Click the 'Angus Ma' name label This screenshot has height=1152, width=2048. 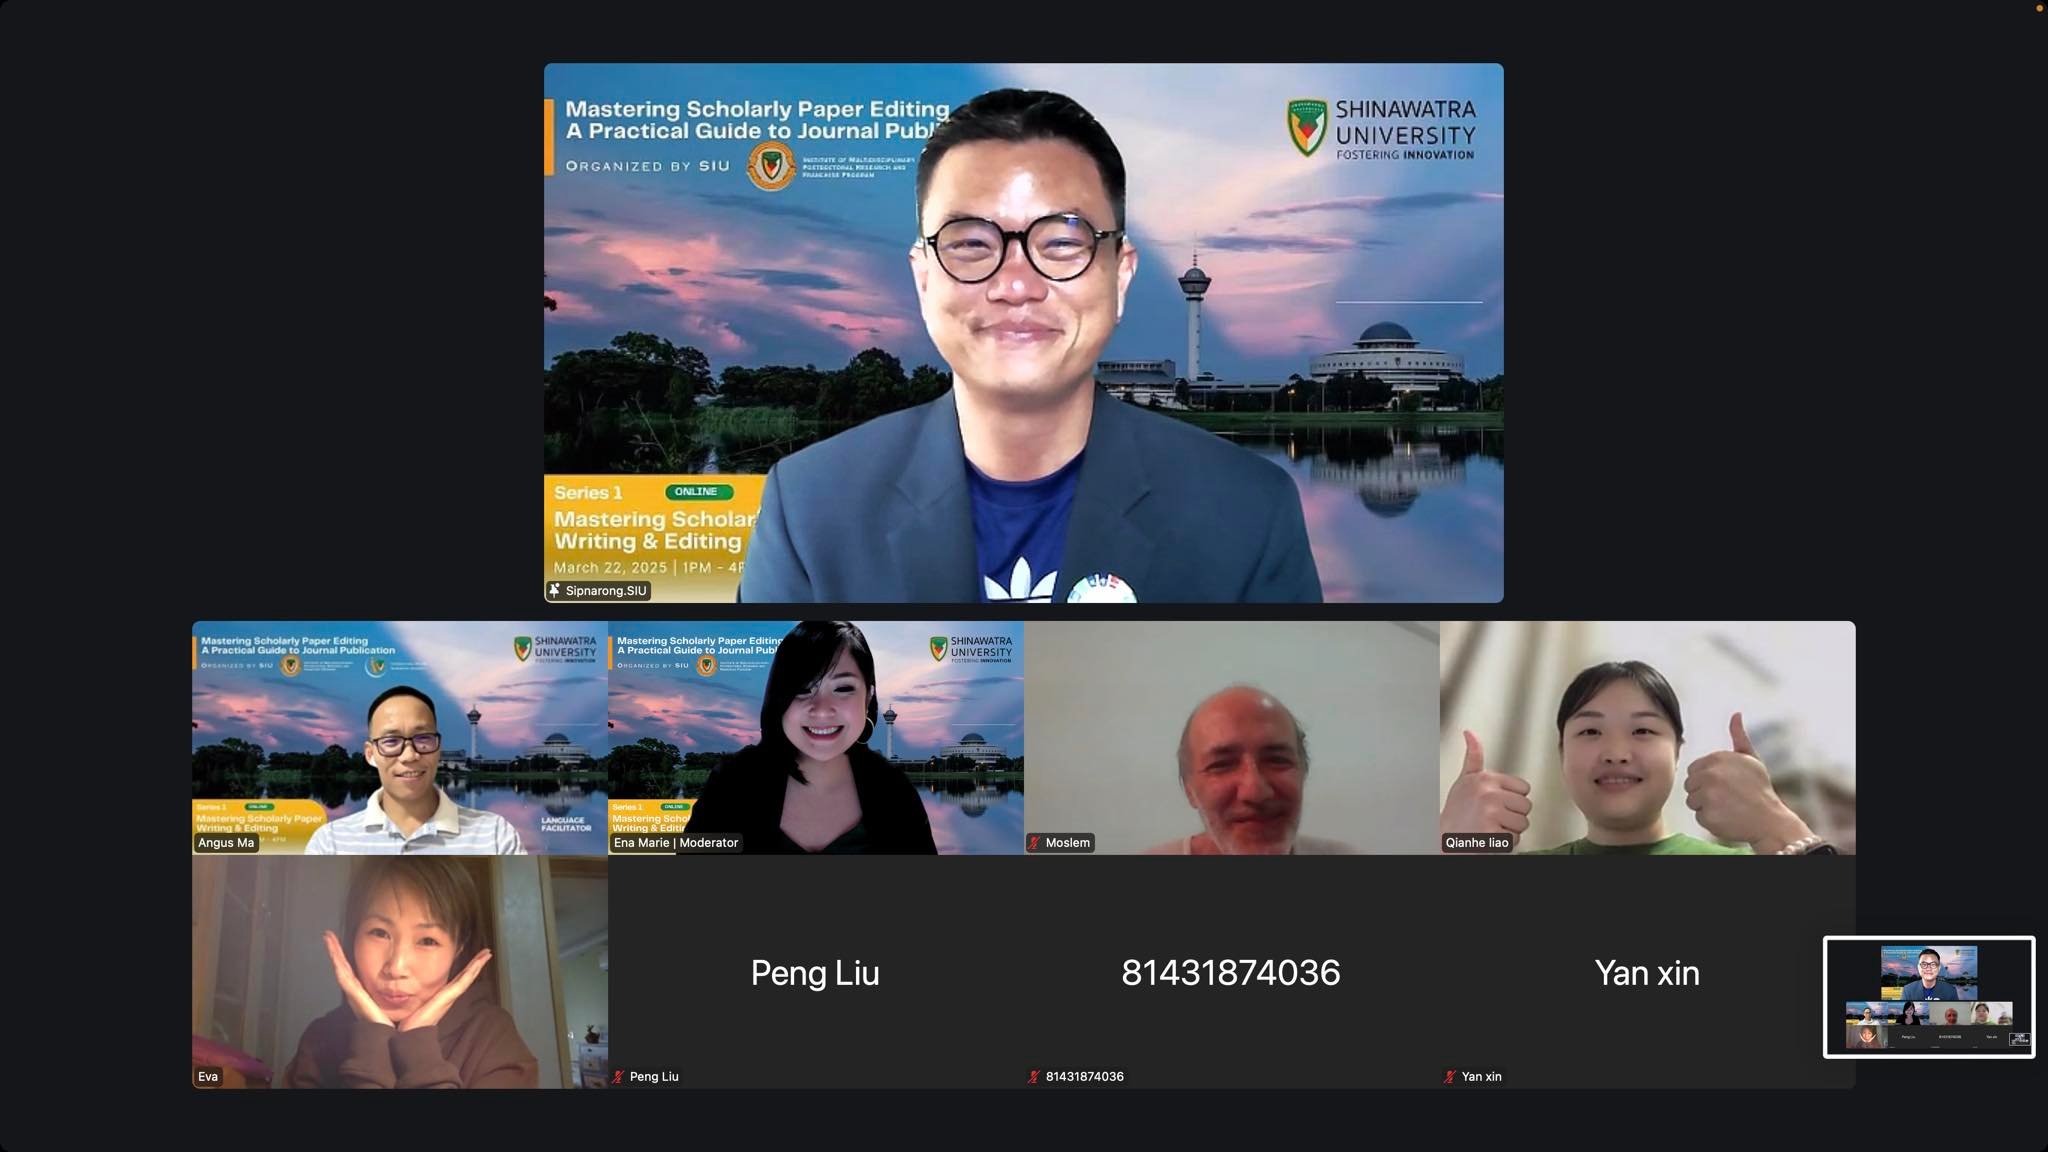click(x=226, y=843)
